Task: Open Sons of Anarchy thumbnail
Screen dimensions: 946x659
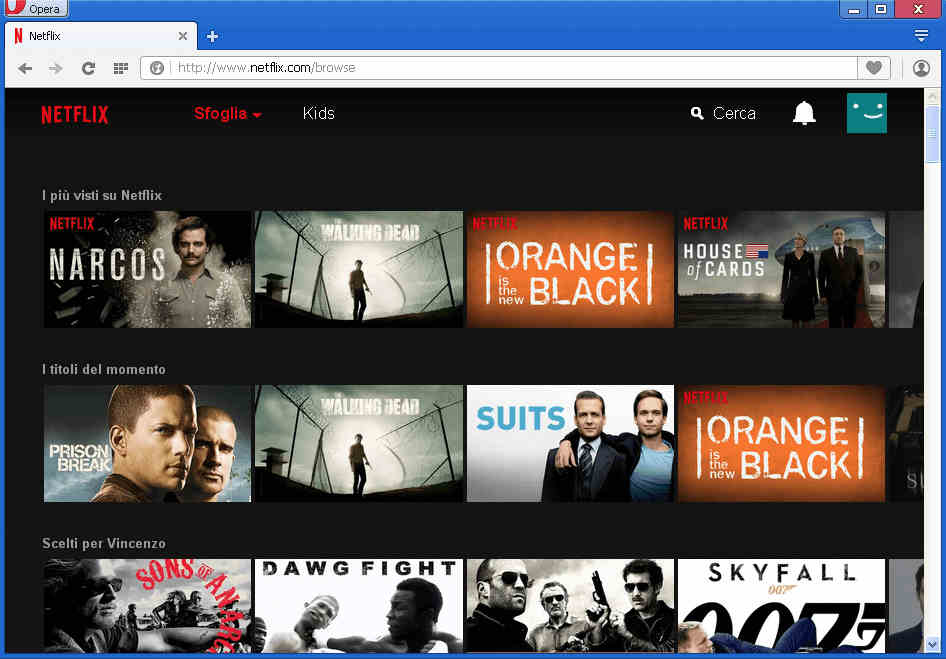Action: click(x=147, y=606)
